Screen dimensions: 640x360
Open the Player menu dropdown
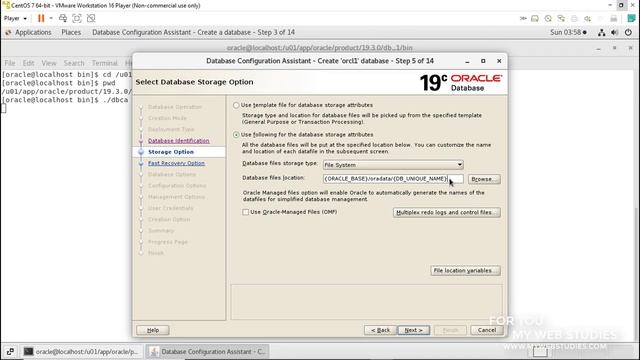click(x=15, y=18)
